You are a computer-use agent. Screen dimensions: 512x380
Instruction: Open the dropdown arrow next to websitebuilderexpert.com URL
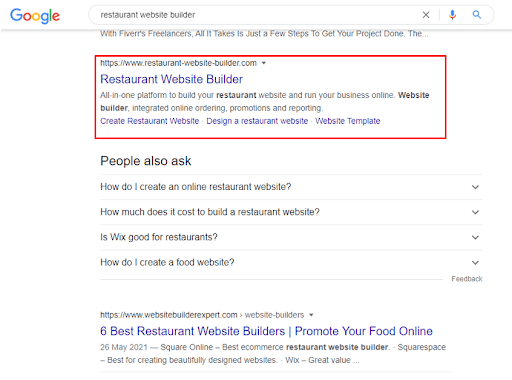pos(311,315)
